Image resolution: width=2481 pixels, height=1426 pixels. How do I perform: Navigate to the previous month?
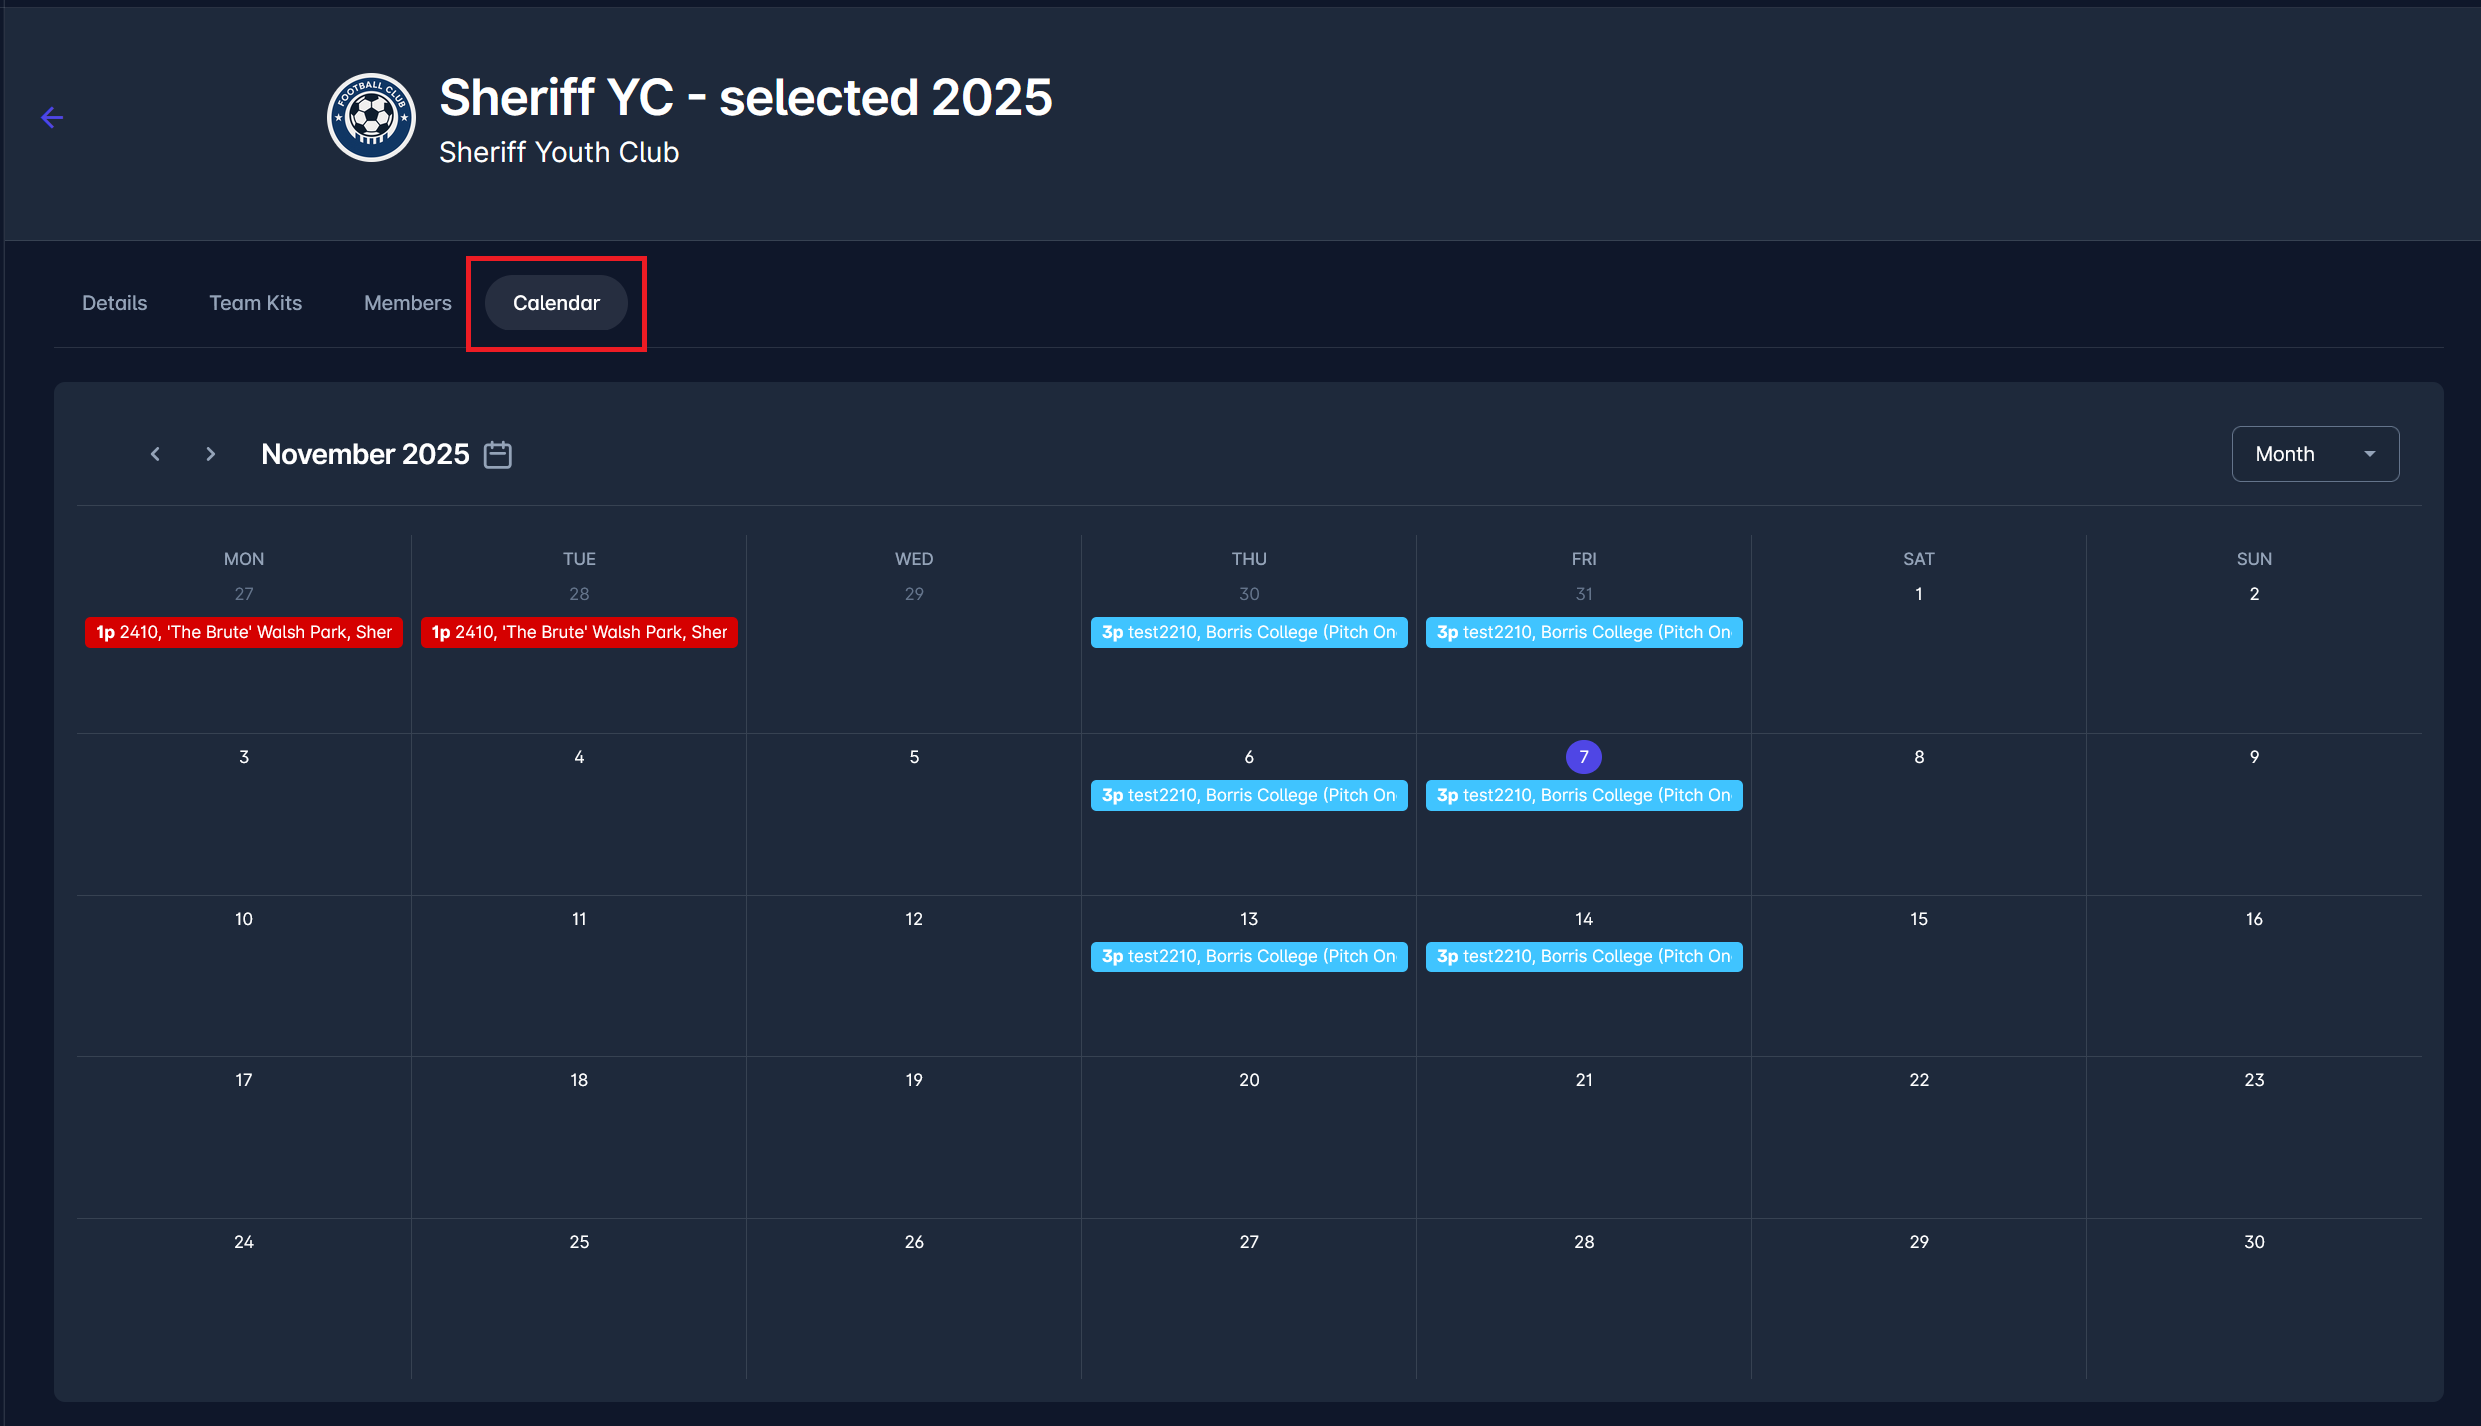pos(156,453)
